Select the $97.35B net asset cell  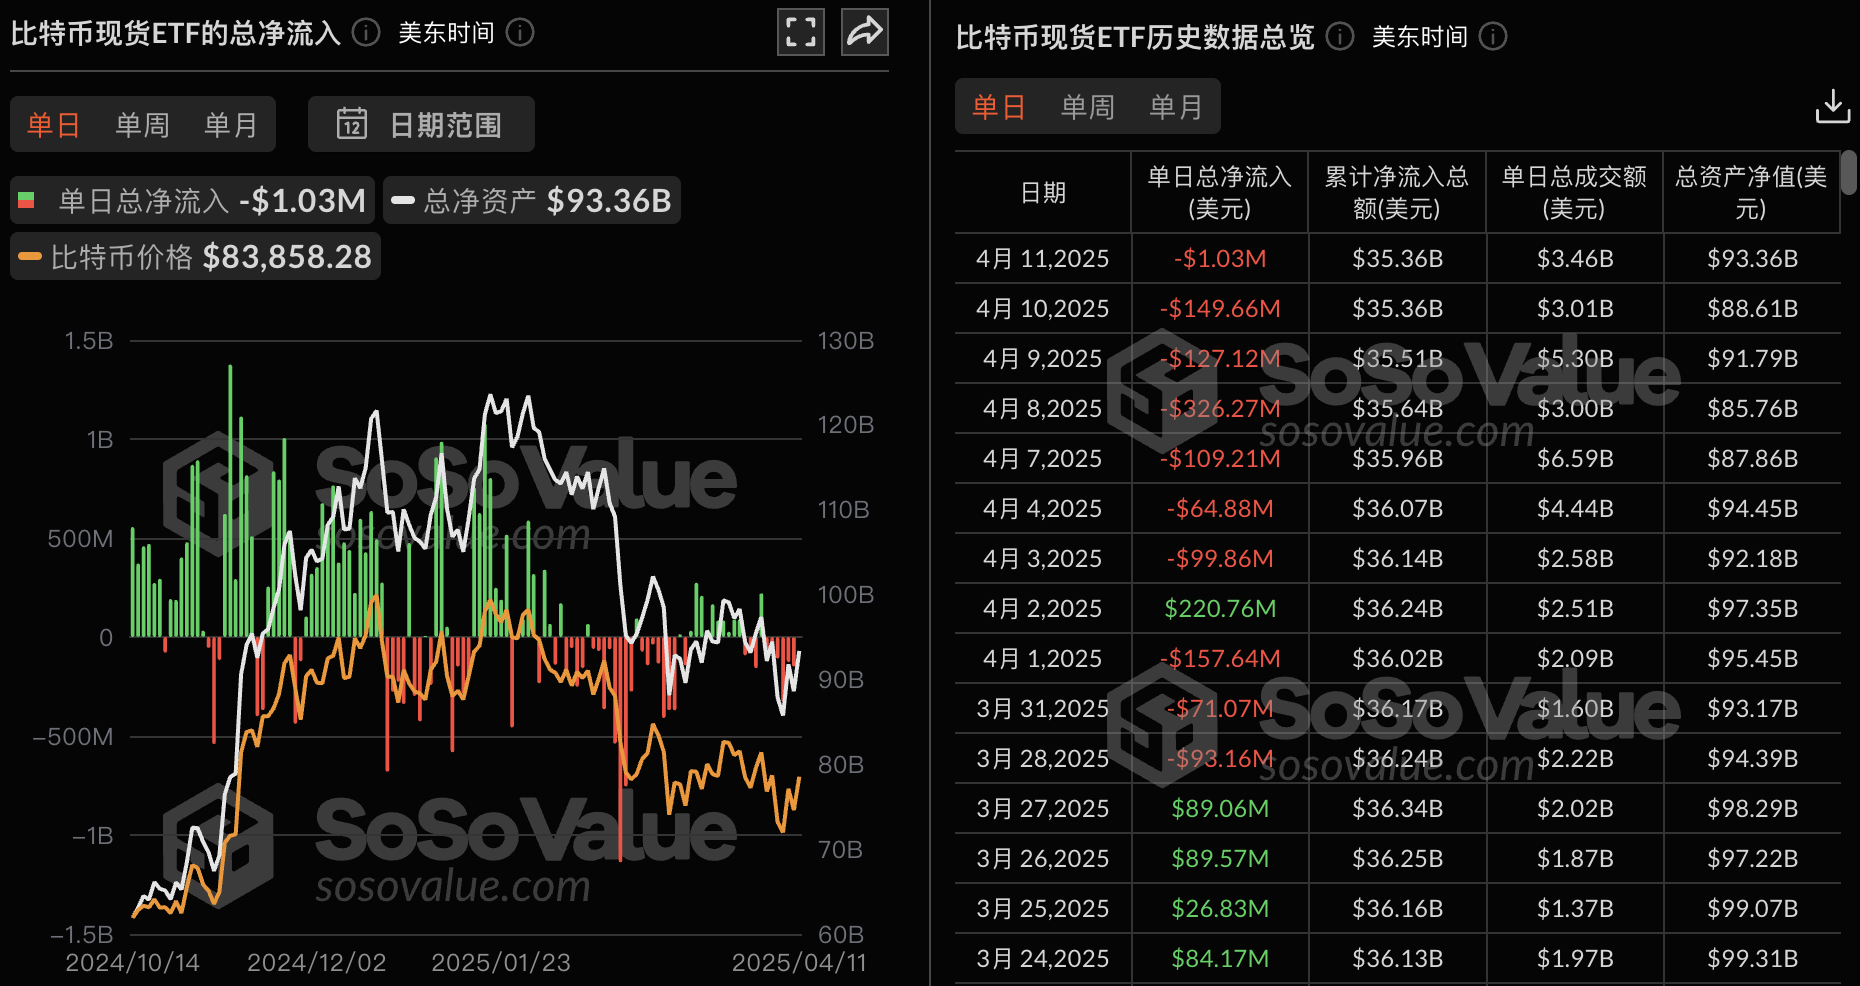coord(1752,609)
